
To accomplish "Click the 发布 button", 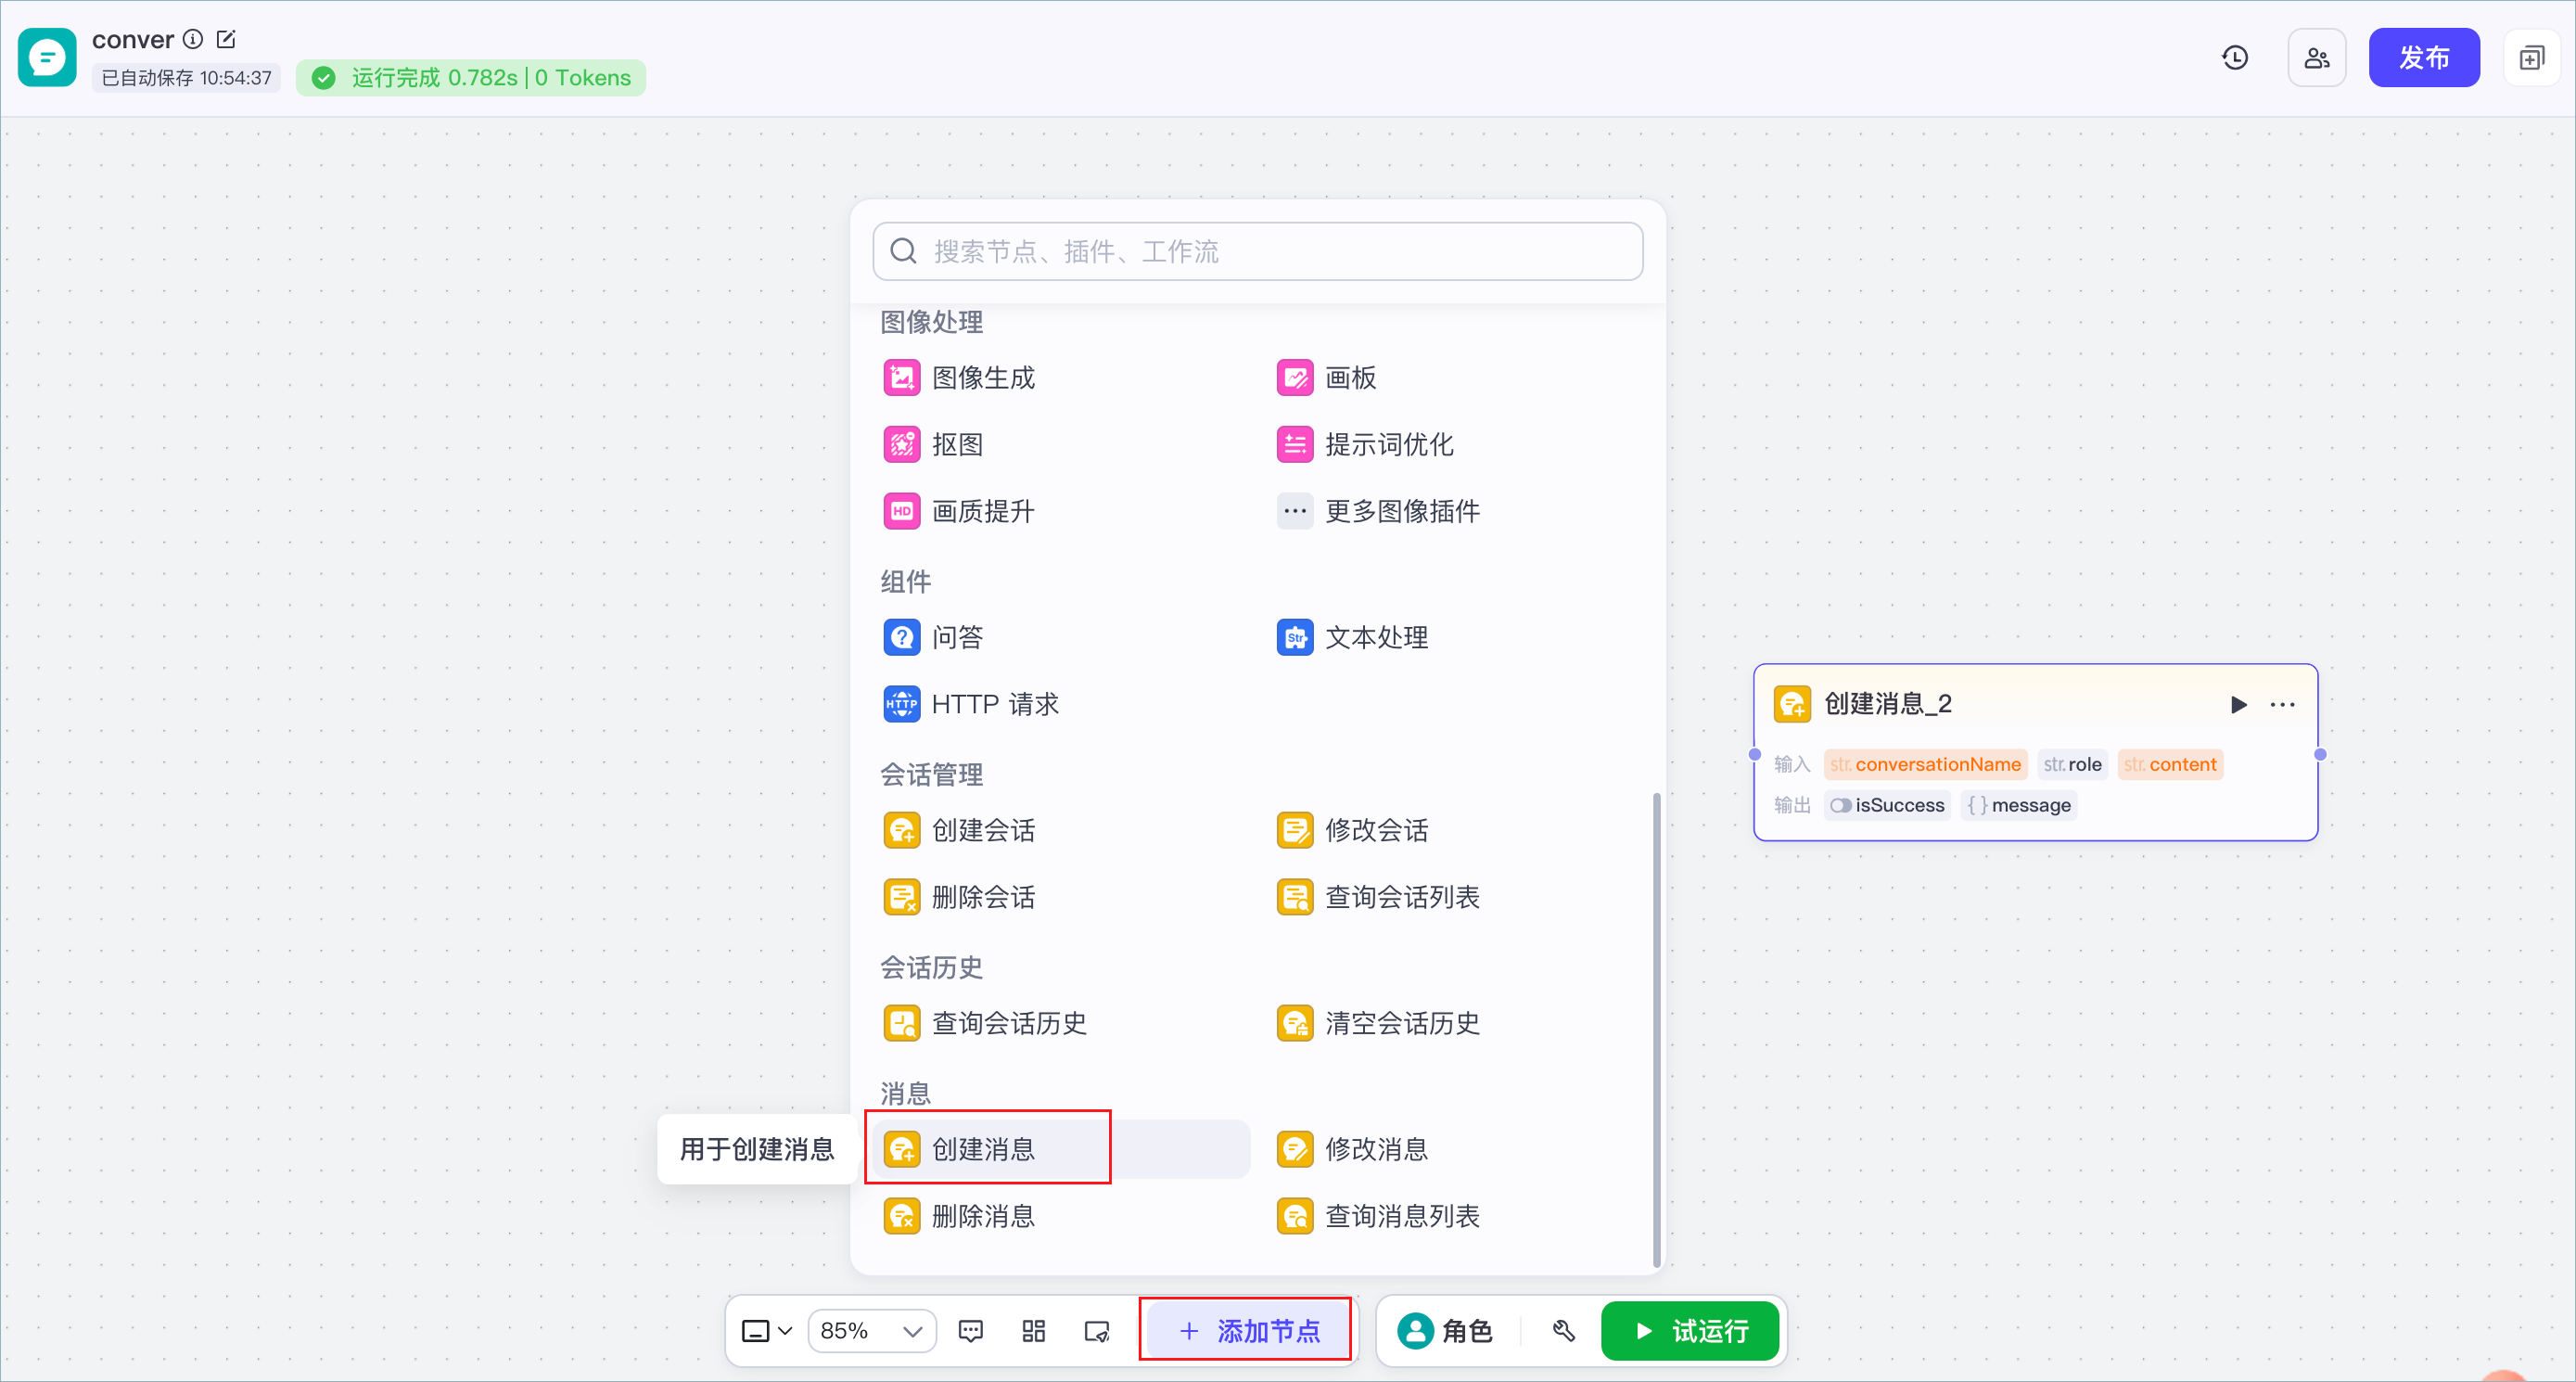I will 2423,58.
